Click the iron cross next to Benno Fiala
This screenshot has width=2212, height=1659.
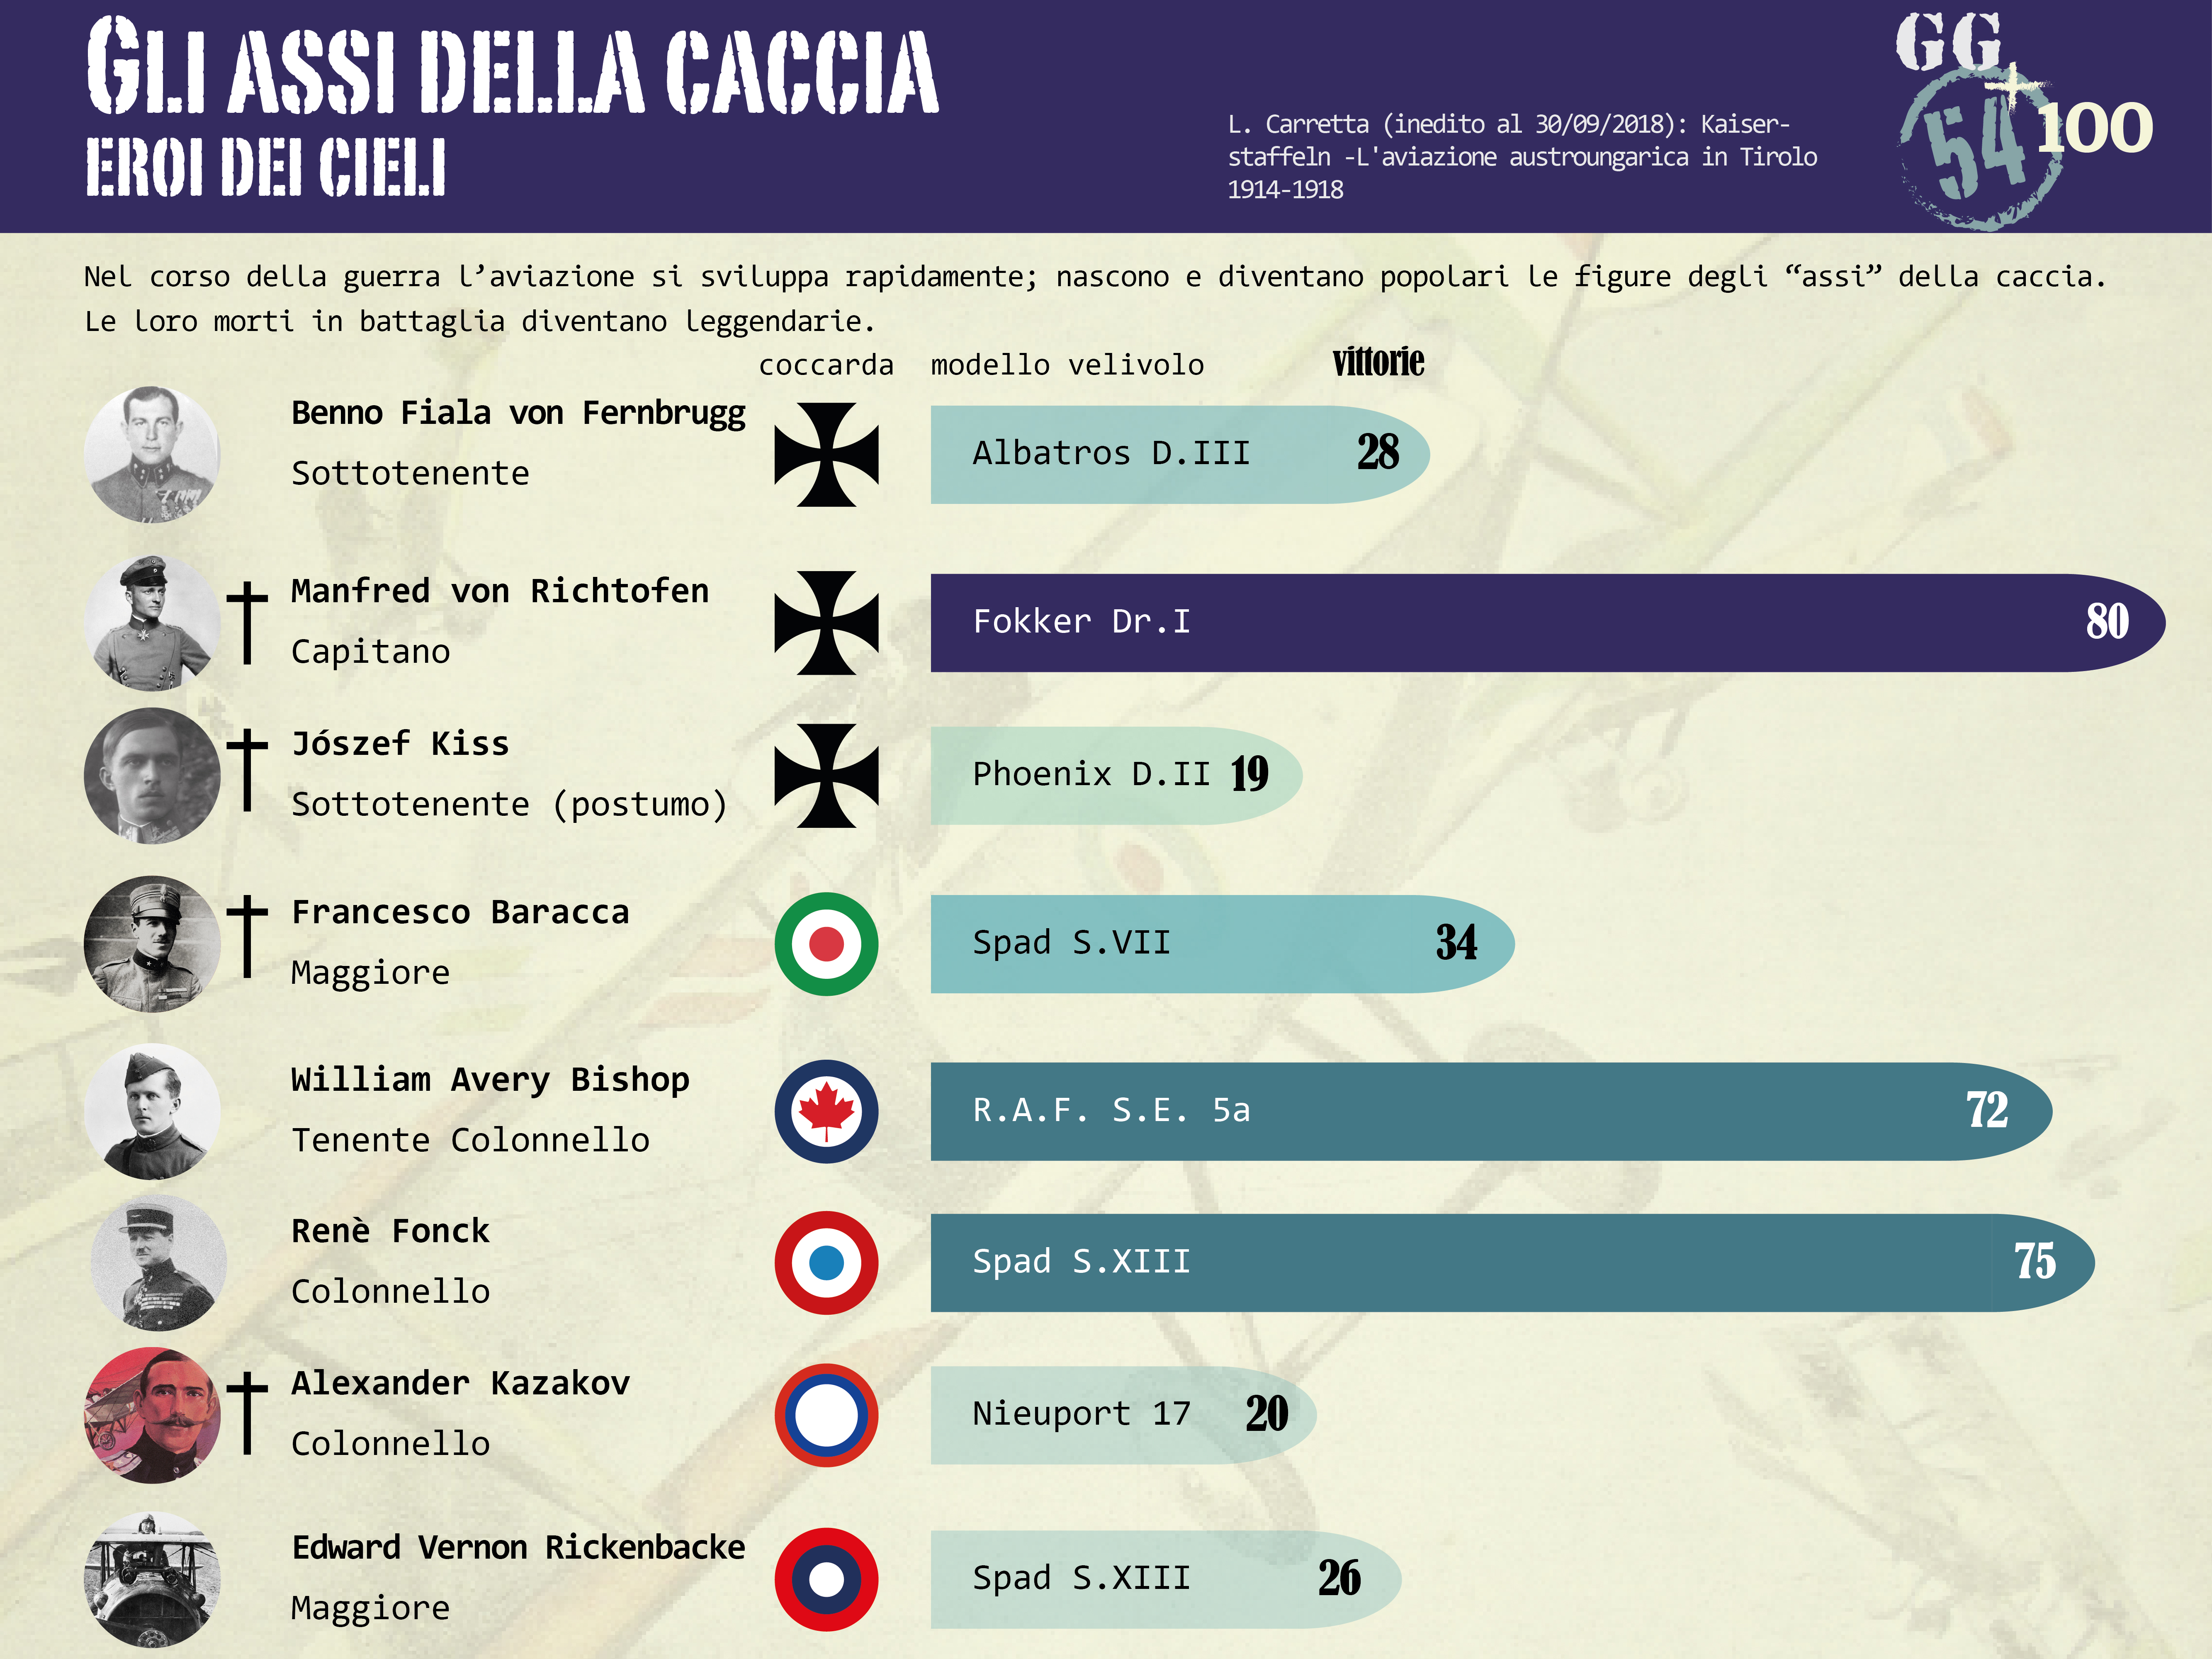click(x=826, y=454)
